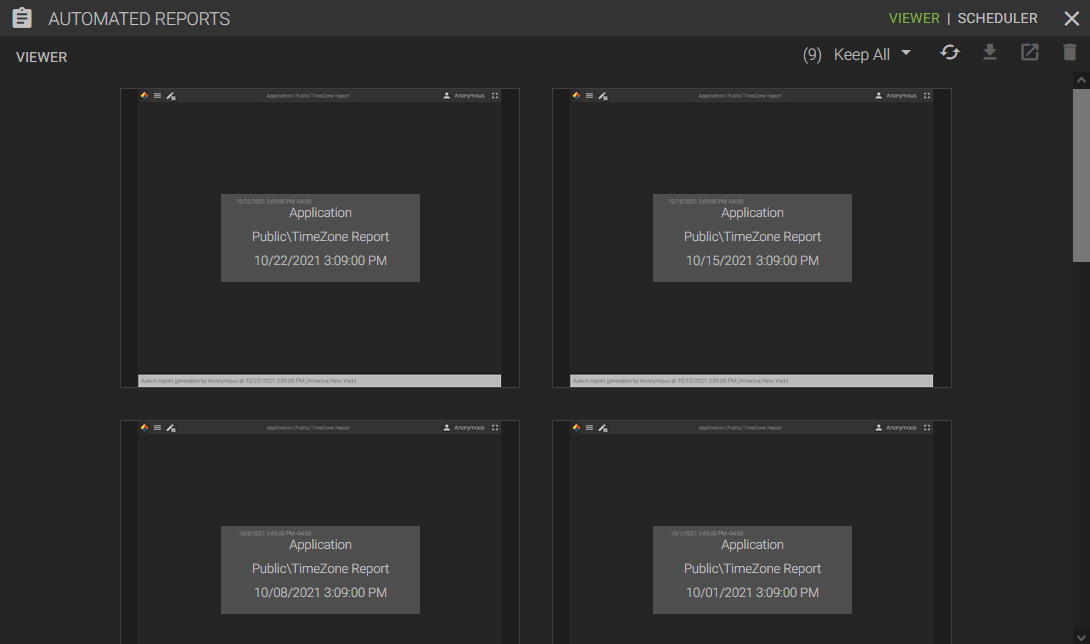Click fullscreen icon in 10/01/2021 report preview
1090x644 pixels.
tap(927, 428)
